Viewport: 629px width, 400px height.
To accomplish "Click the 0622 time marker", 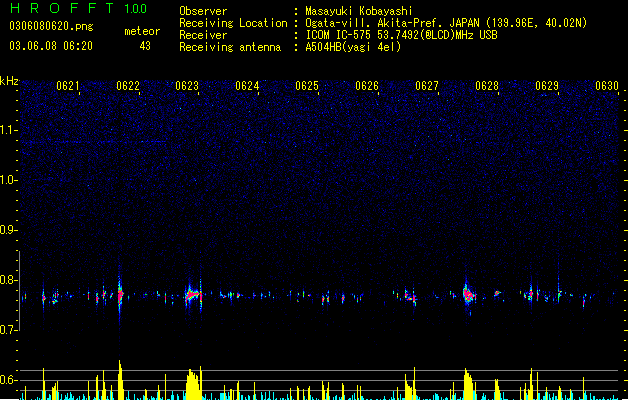I will pyautogui.click(x=128, y=86).
